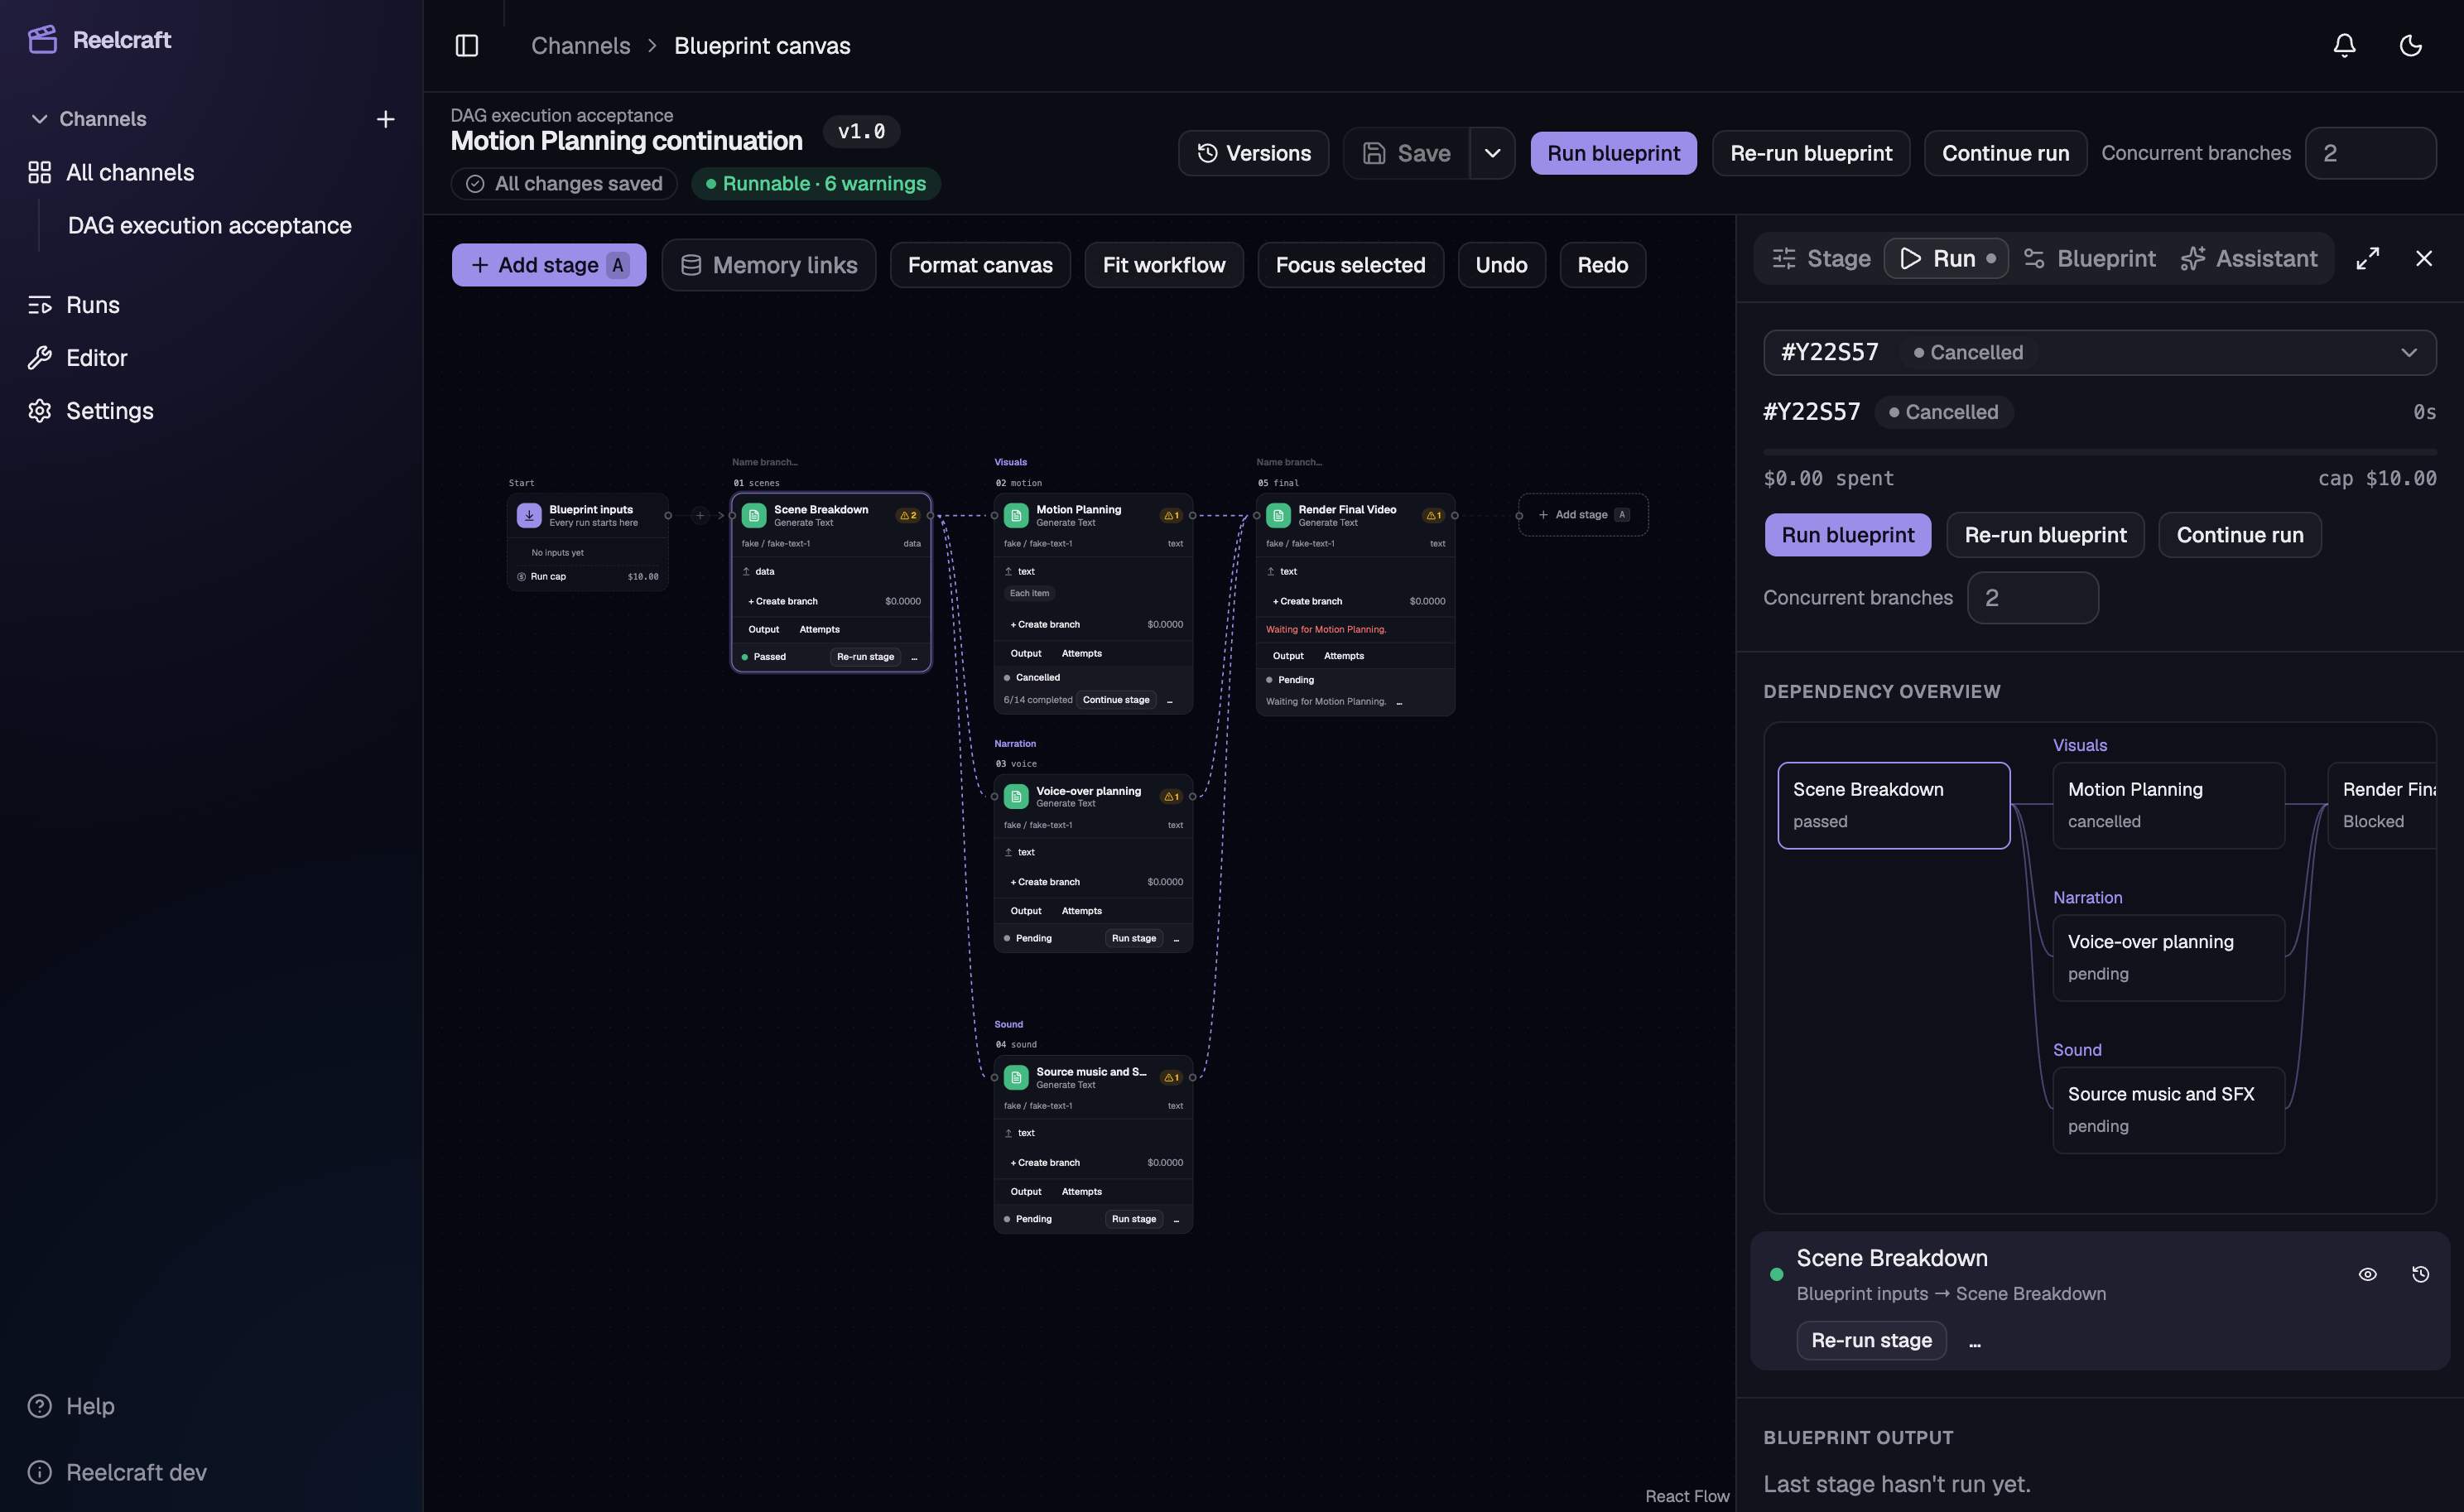Click Fit workflow
The width and height of the screenshot is (2464, 1512).
click(x=1164, y=265)
